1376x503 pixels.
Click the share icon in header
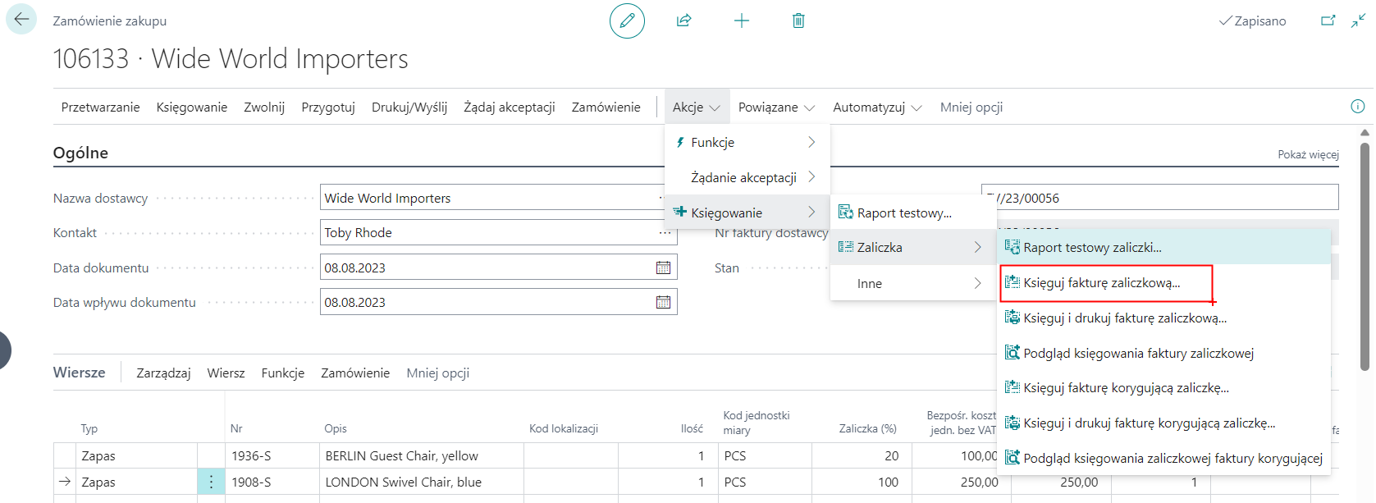(684, 21)
